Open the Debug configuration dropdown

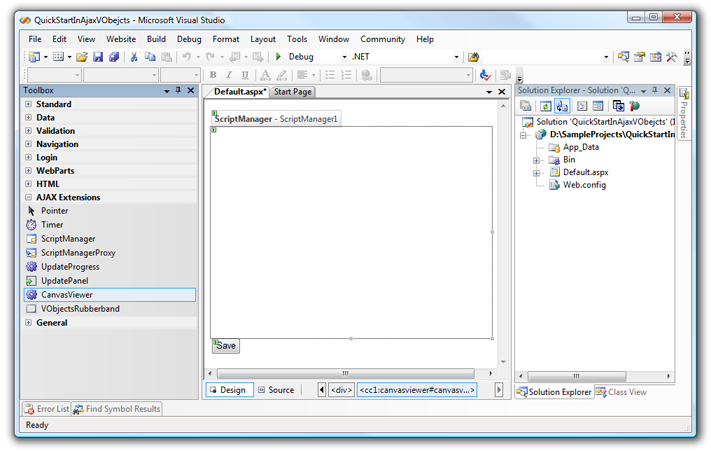pyautogui.click(x=344, y=57)
